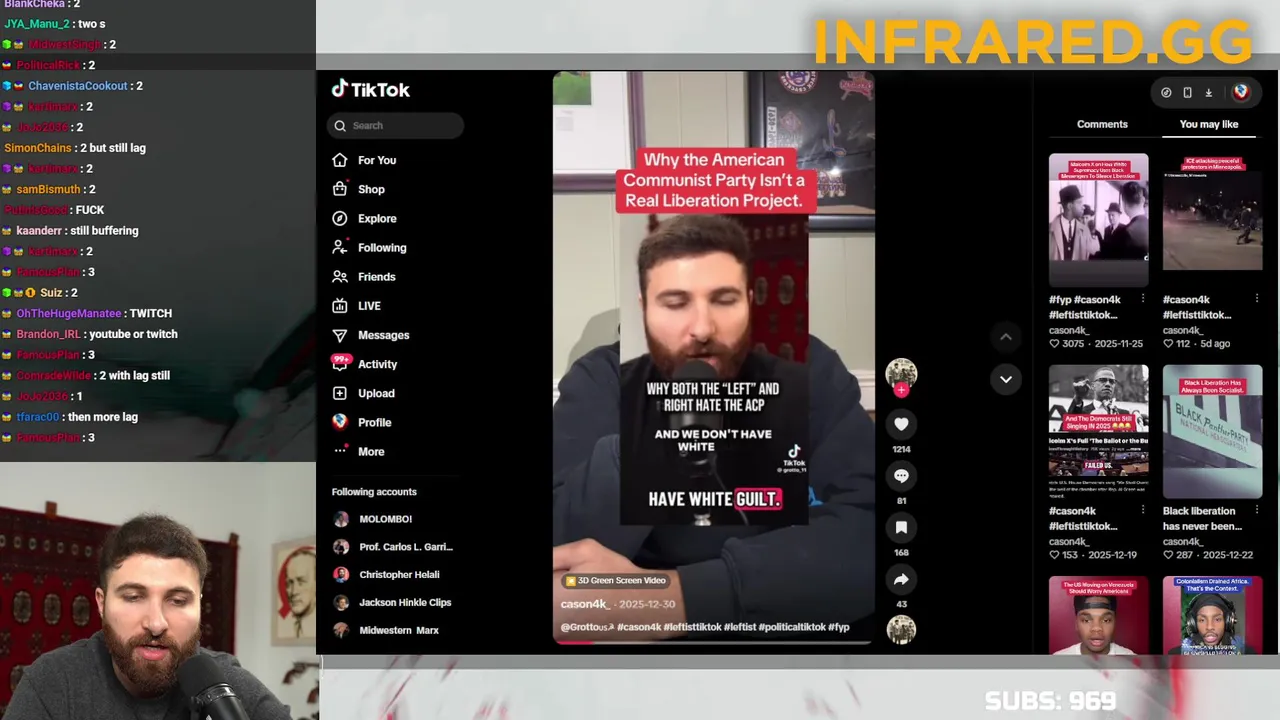Viewport: 1280px width, 720px height.
Task: Open the Friends section
Action: point(377,277)
